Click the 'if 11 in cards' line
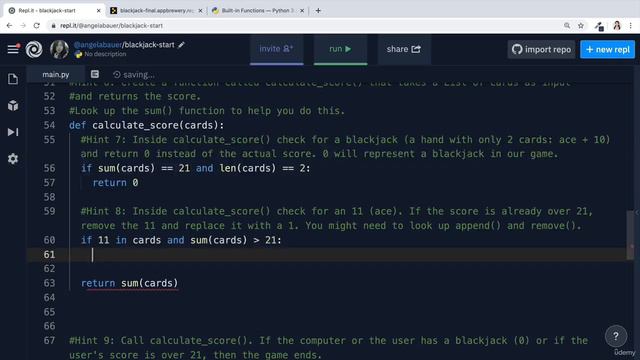The image size is (640, 360). tap(181, 240)
